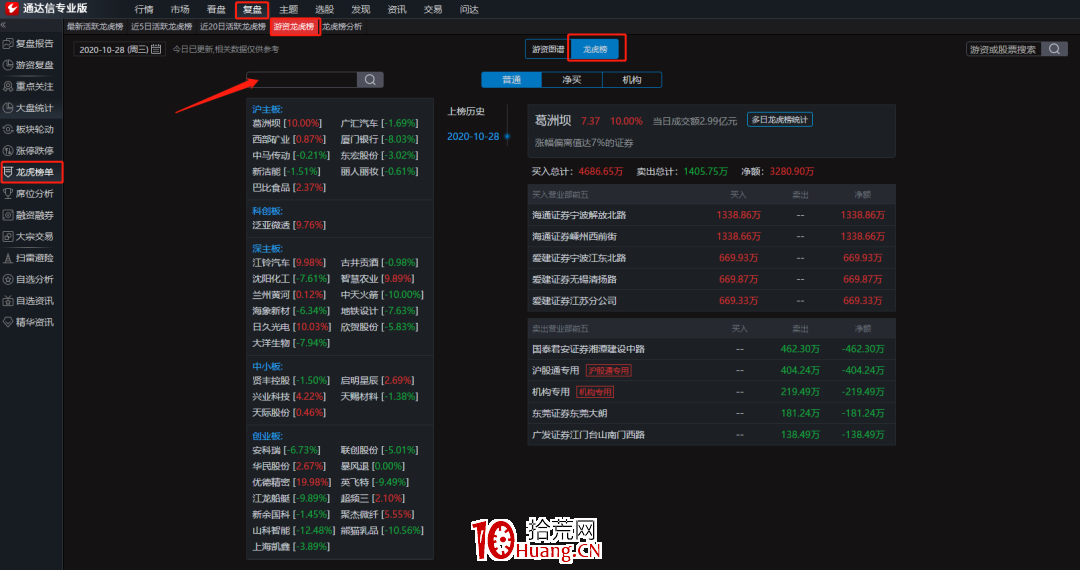The height and width of the screenshot is (570, 1080).
Task: Open 涨停跌停 sidebar icon
Action: click(8, 150)
